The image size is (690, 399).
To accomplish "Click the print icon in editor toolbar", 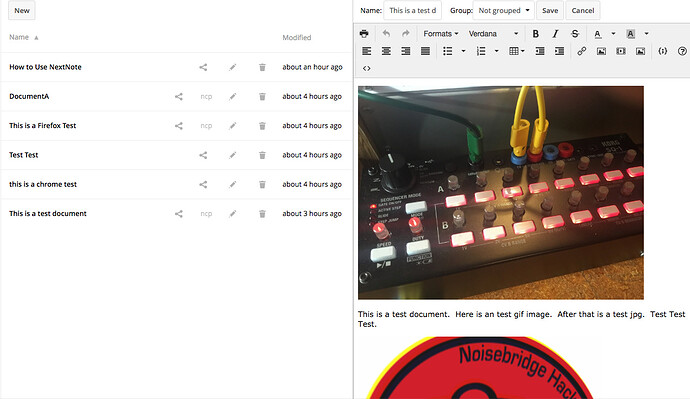I will [364, 33].
